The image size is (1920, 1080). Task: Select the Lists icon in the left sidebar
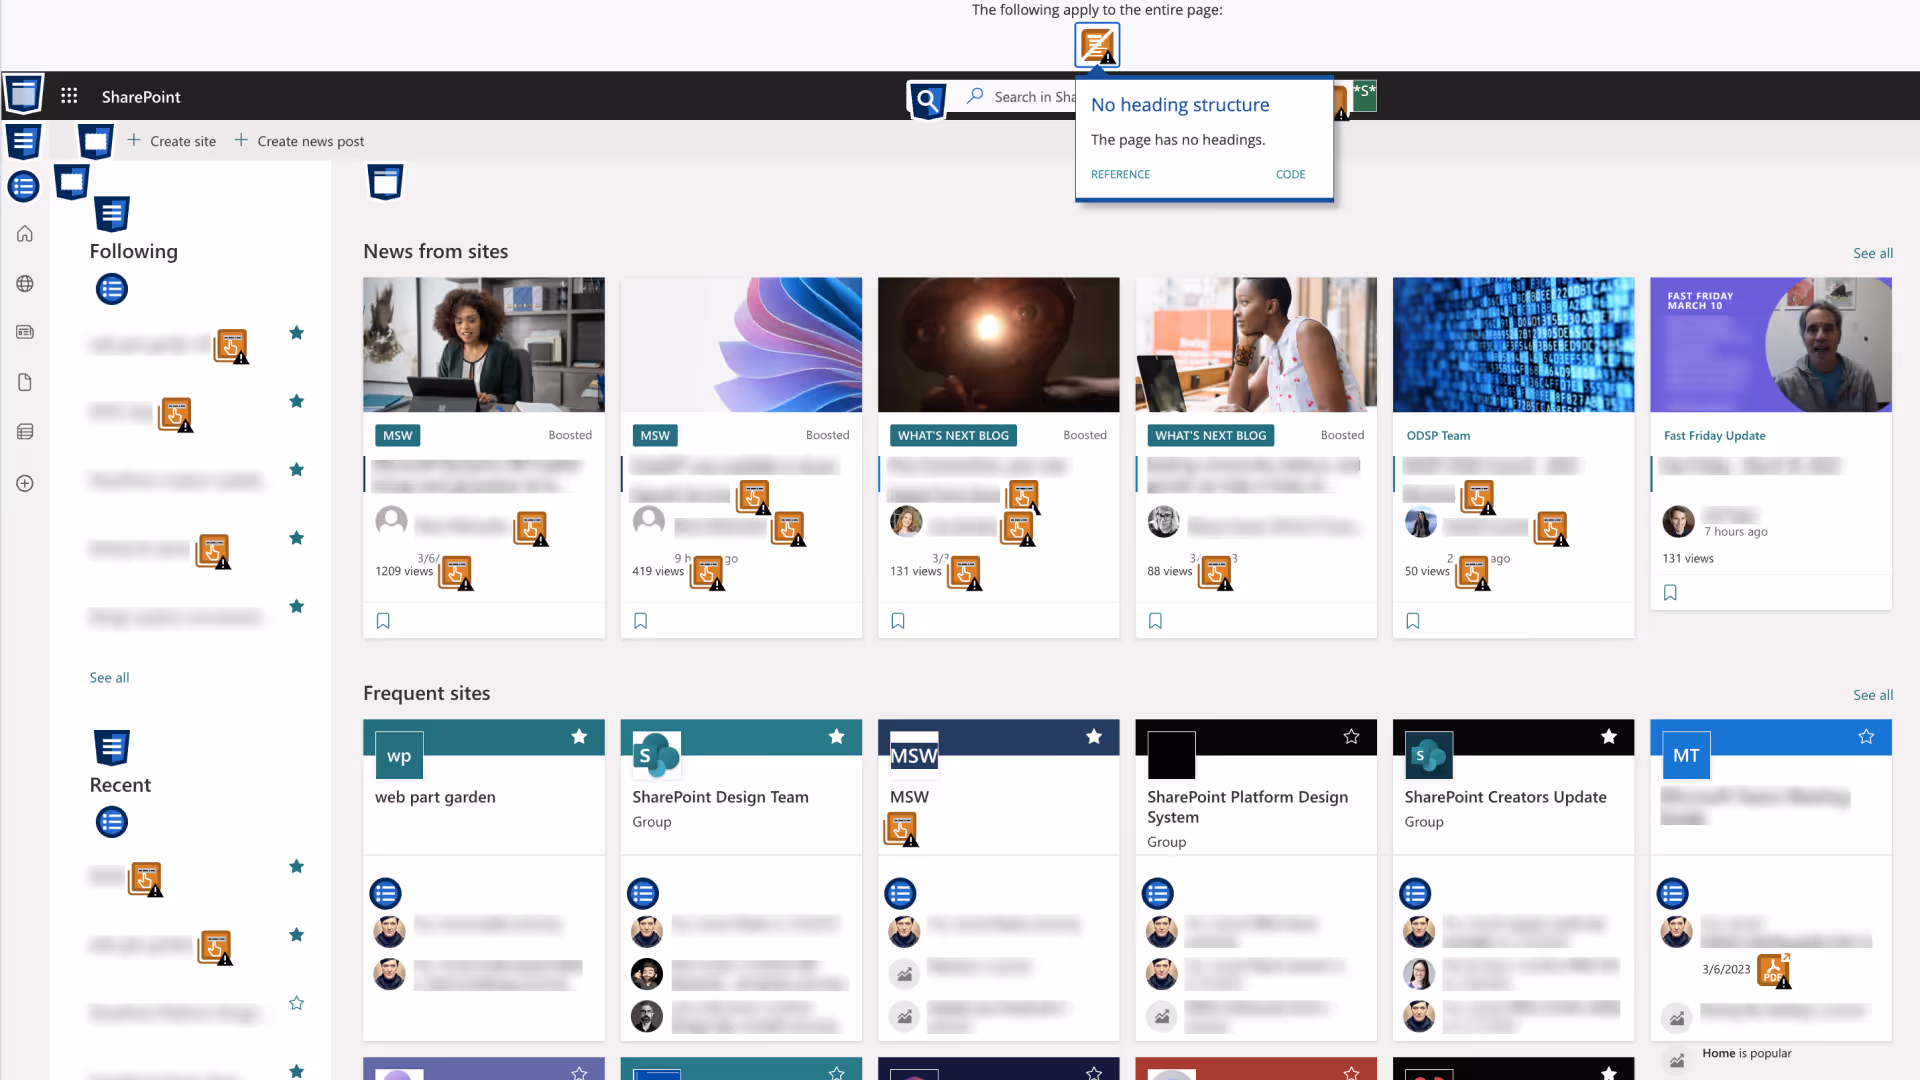[x=24, y=431]
